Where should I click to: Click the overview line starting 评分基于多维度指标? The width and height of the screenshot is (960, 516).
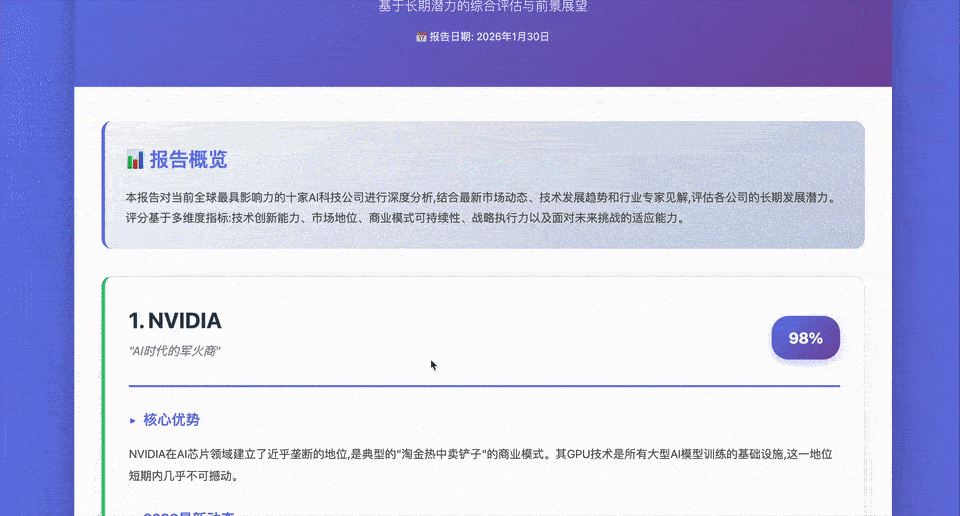tap(406, 218)
